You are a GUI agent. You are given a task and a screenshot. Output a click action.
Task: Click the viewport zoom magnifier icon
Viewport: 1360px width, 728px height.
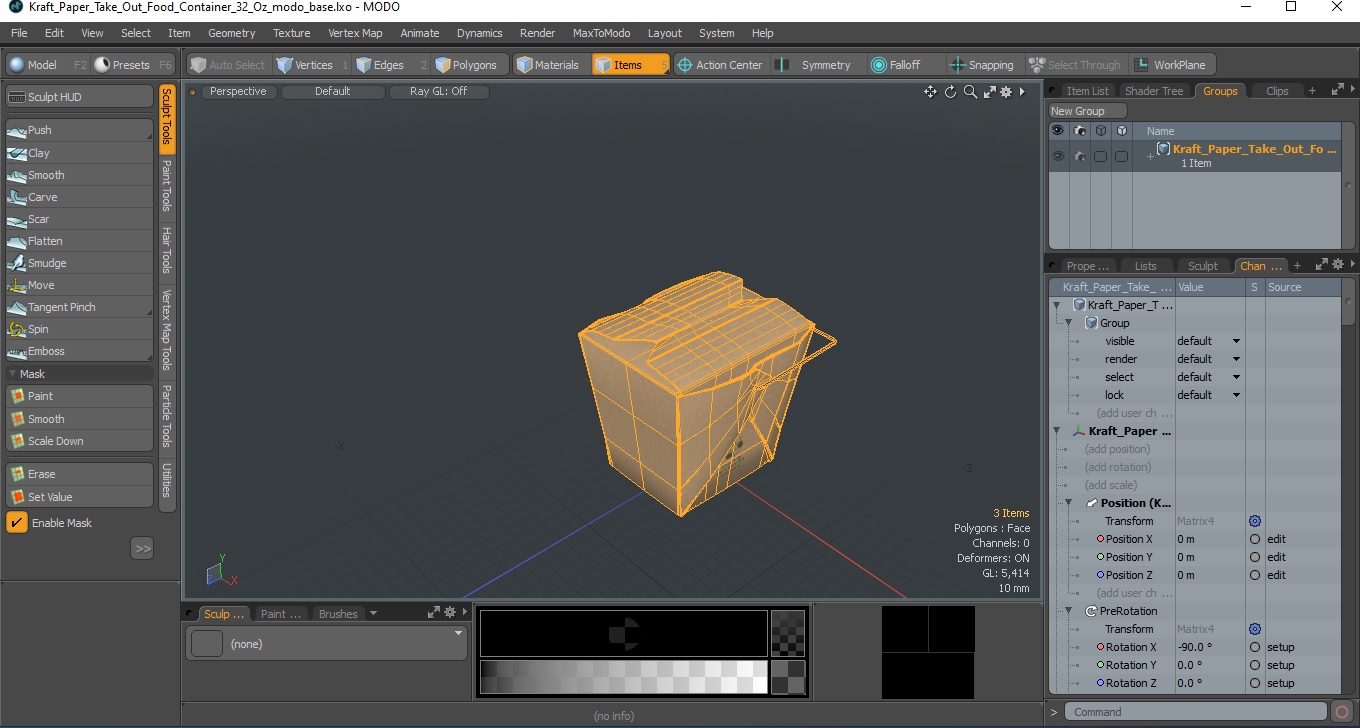[x=970, y=92]
